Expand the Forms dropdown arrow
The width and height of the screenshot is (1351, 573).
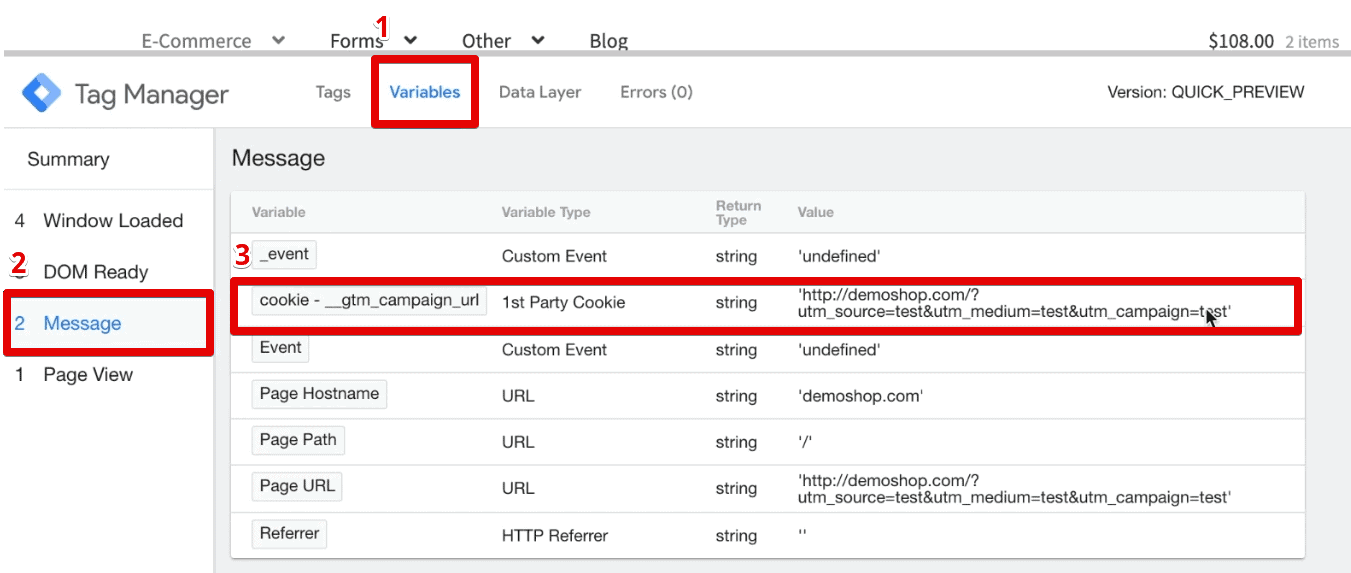(x=410, y=41)
